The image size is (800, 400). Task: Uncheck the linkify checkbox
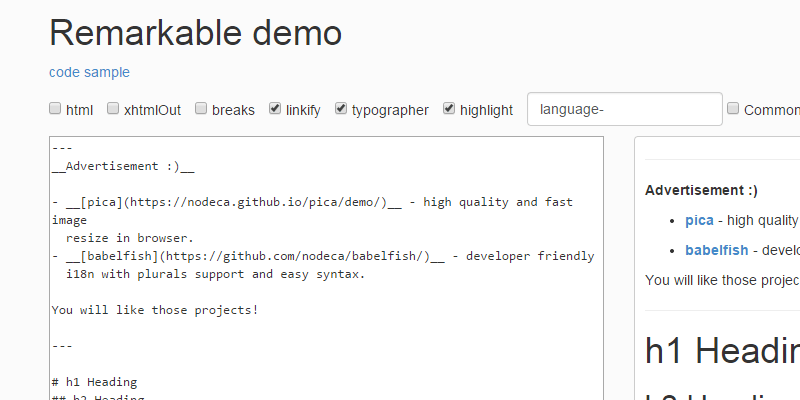[x=275, y=109]
